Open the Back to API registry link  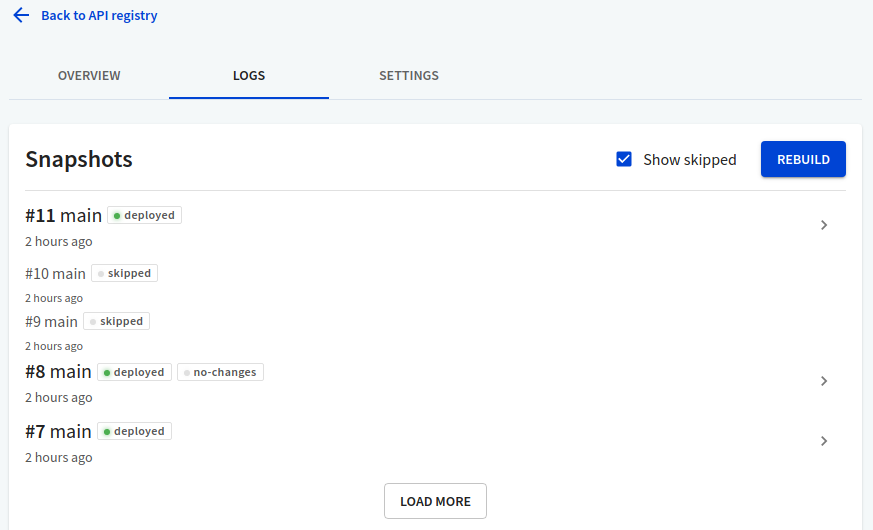click(x=99, y=16)
